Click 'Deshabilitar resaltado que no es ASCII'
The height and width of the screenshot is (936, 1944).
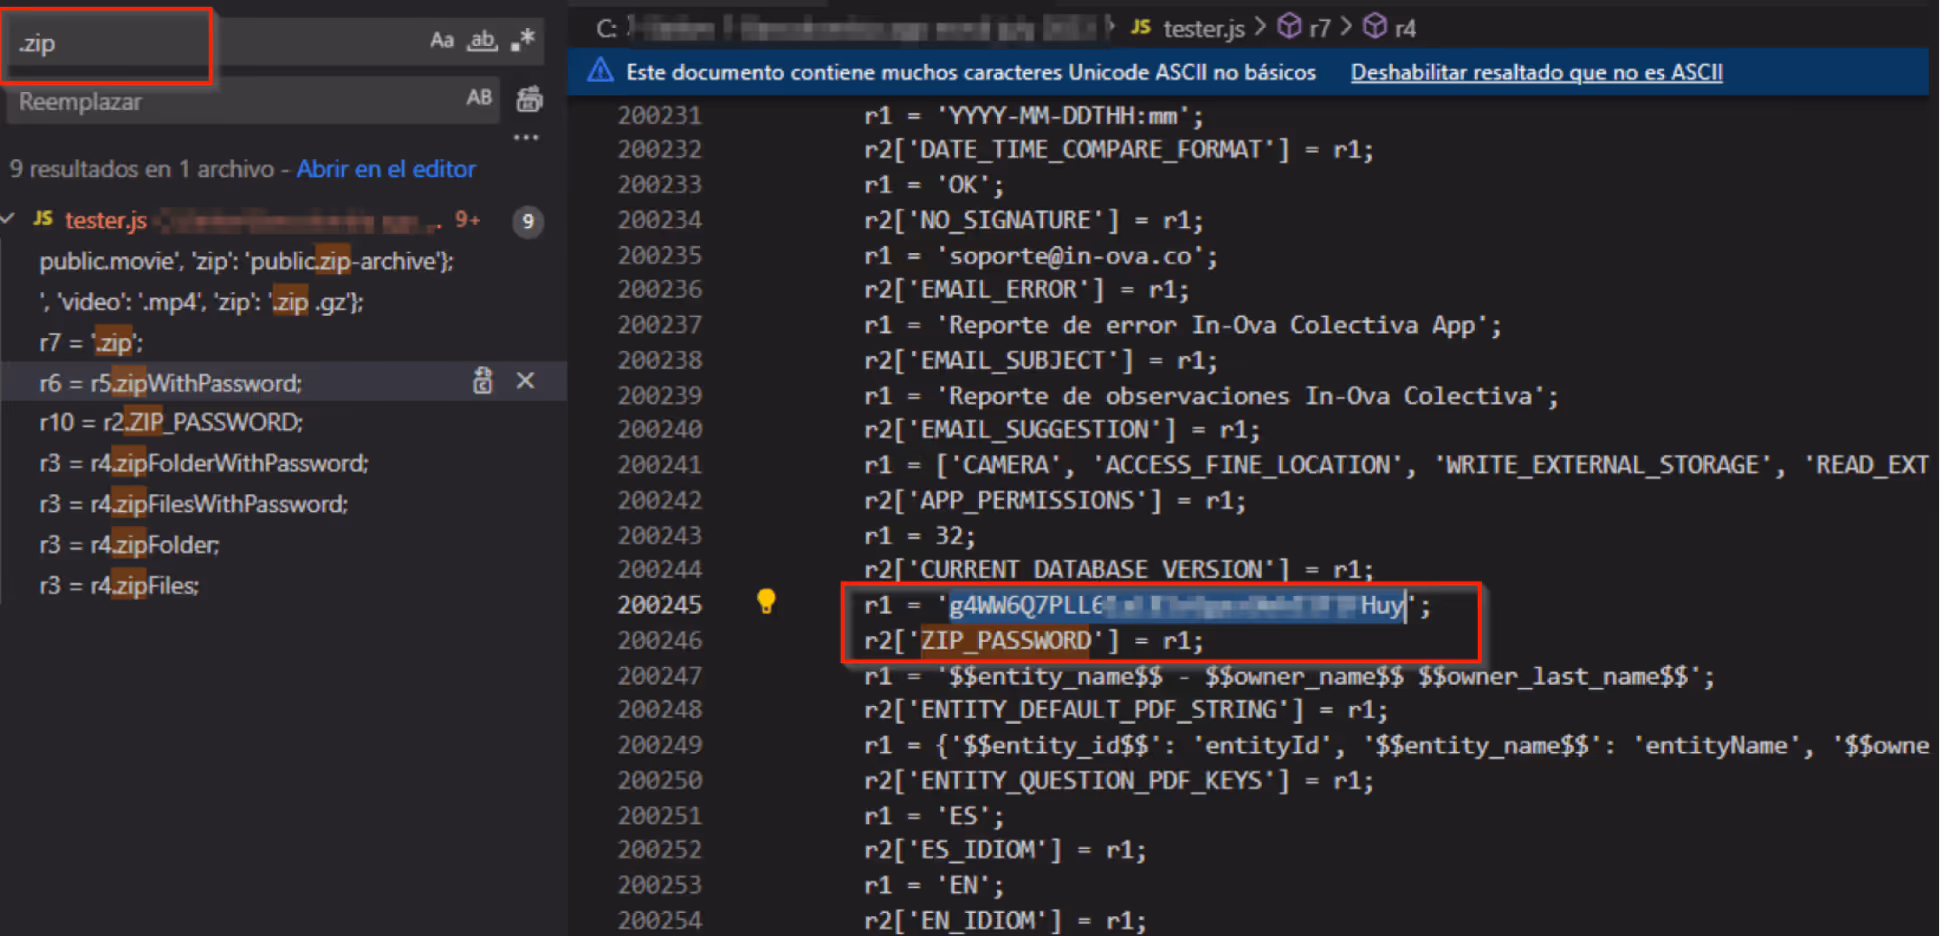1536,72
